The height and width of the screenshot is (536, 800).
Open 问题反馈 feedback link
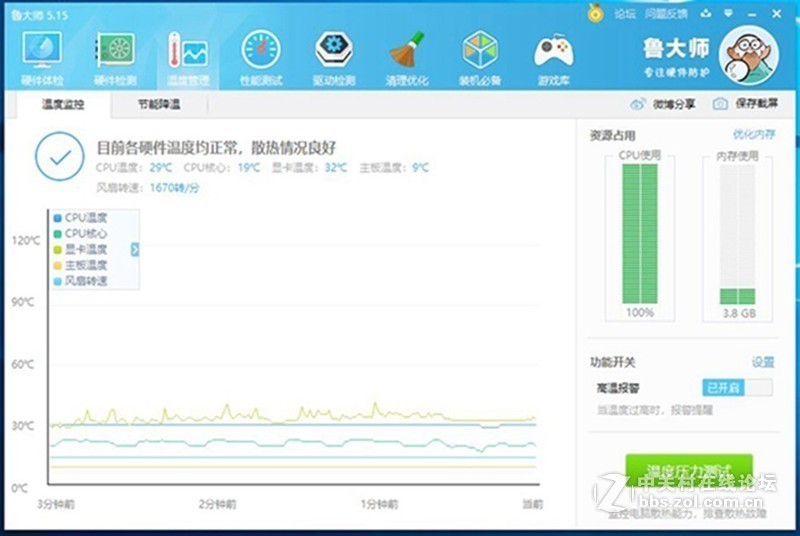(x=666, y=14)
